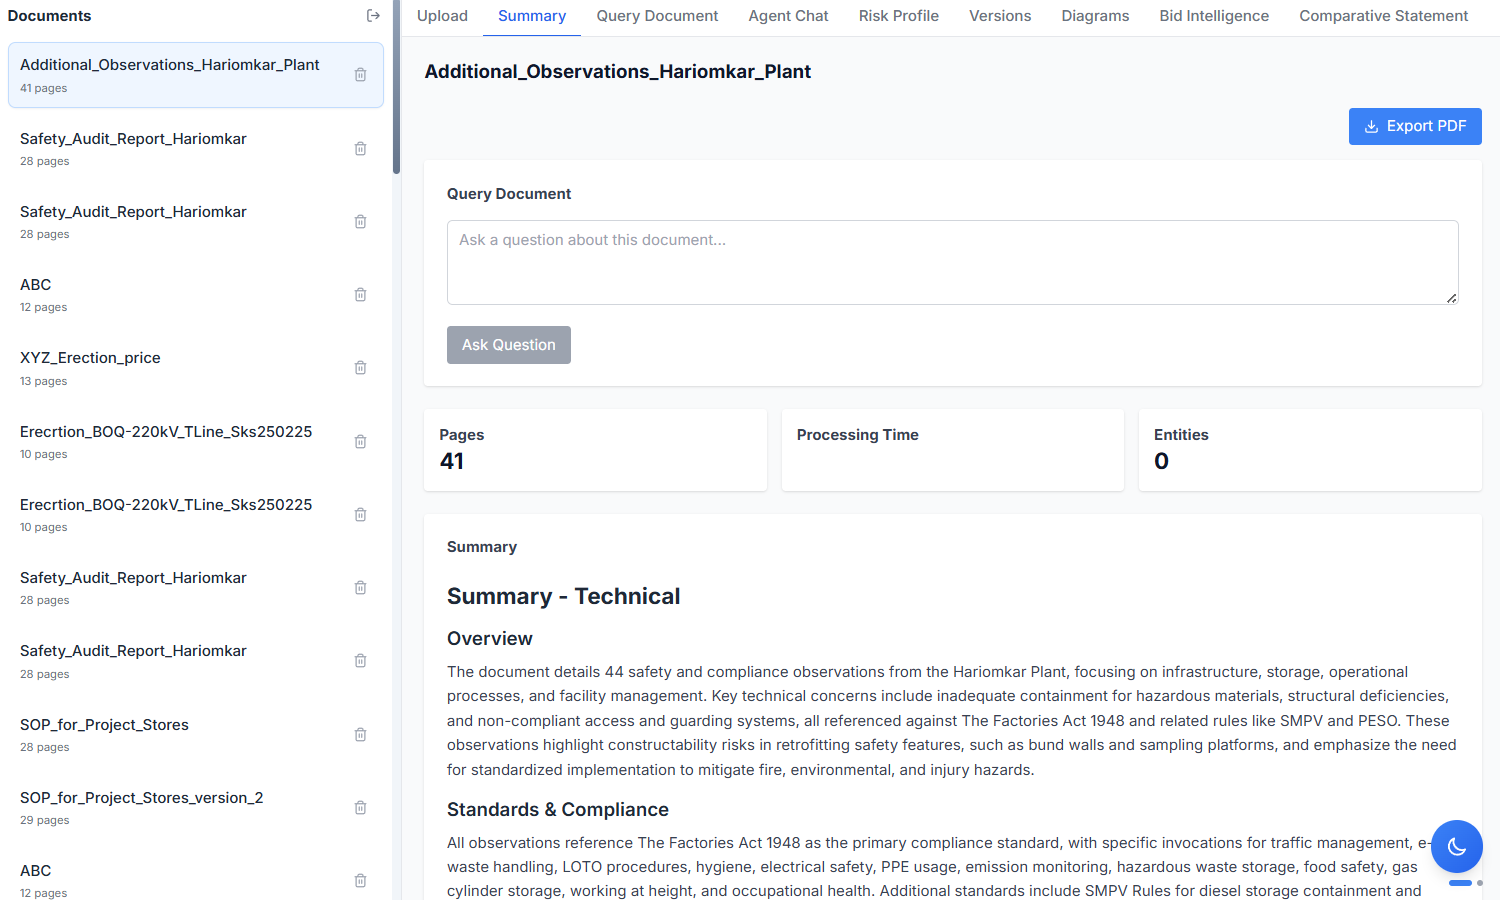Click the trash icon beside the first ABC document
Image resolution: width=1500 pixels, height=900 pixels.
click(x=361, y=295)
